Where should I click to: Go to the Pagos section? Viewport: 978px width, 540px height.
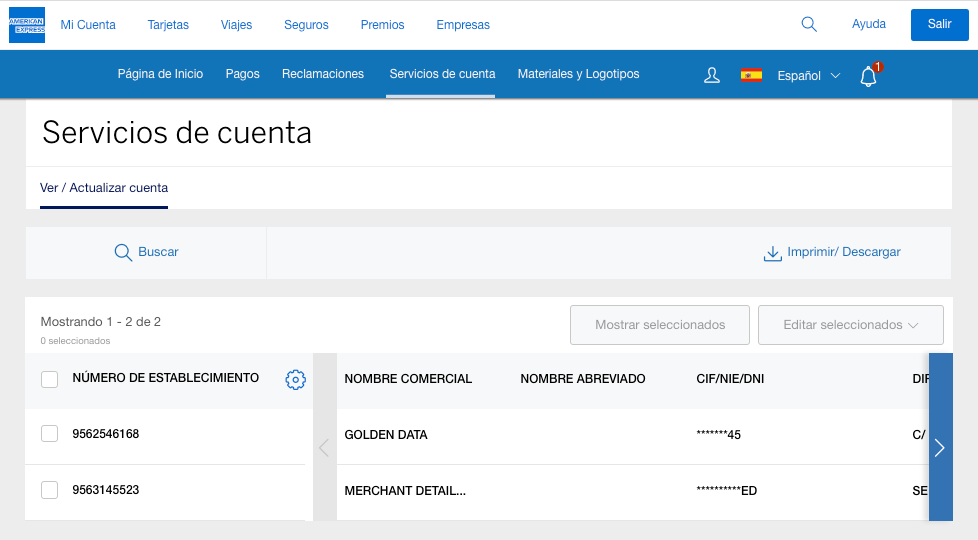(243, 74)
